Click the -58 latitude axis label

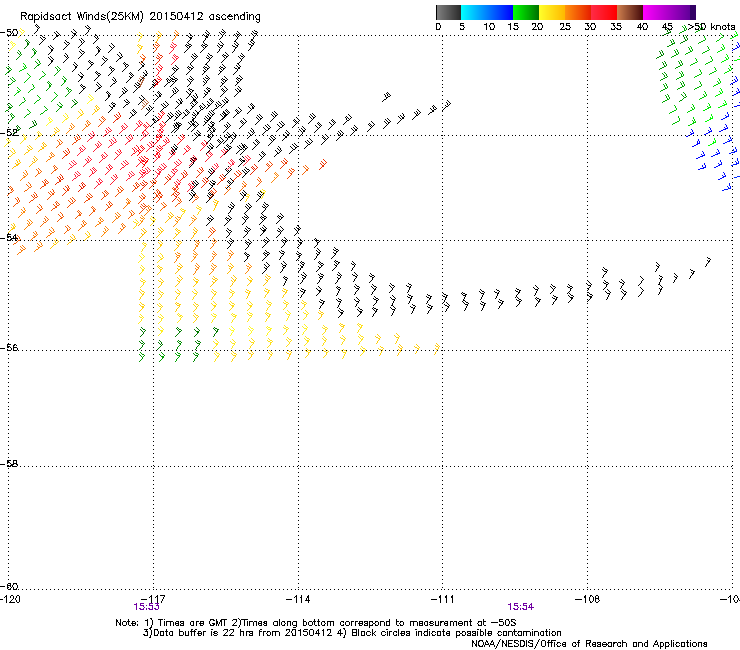pyautogui.click(x=9, y=464)
